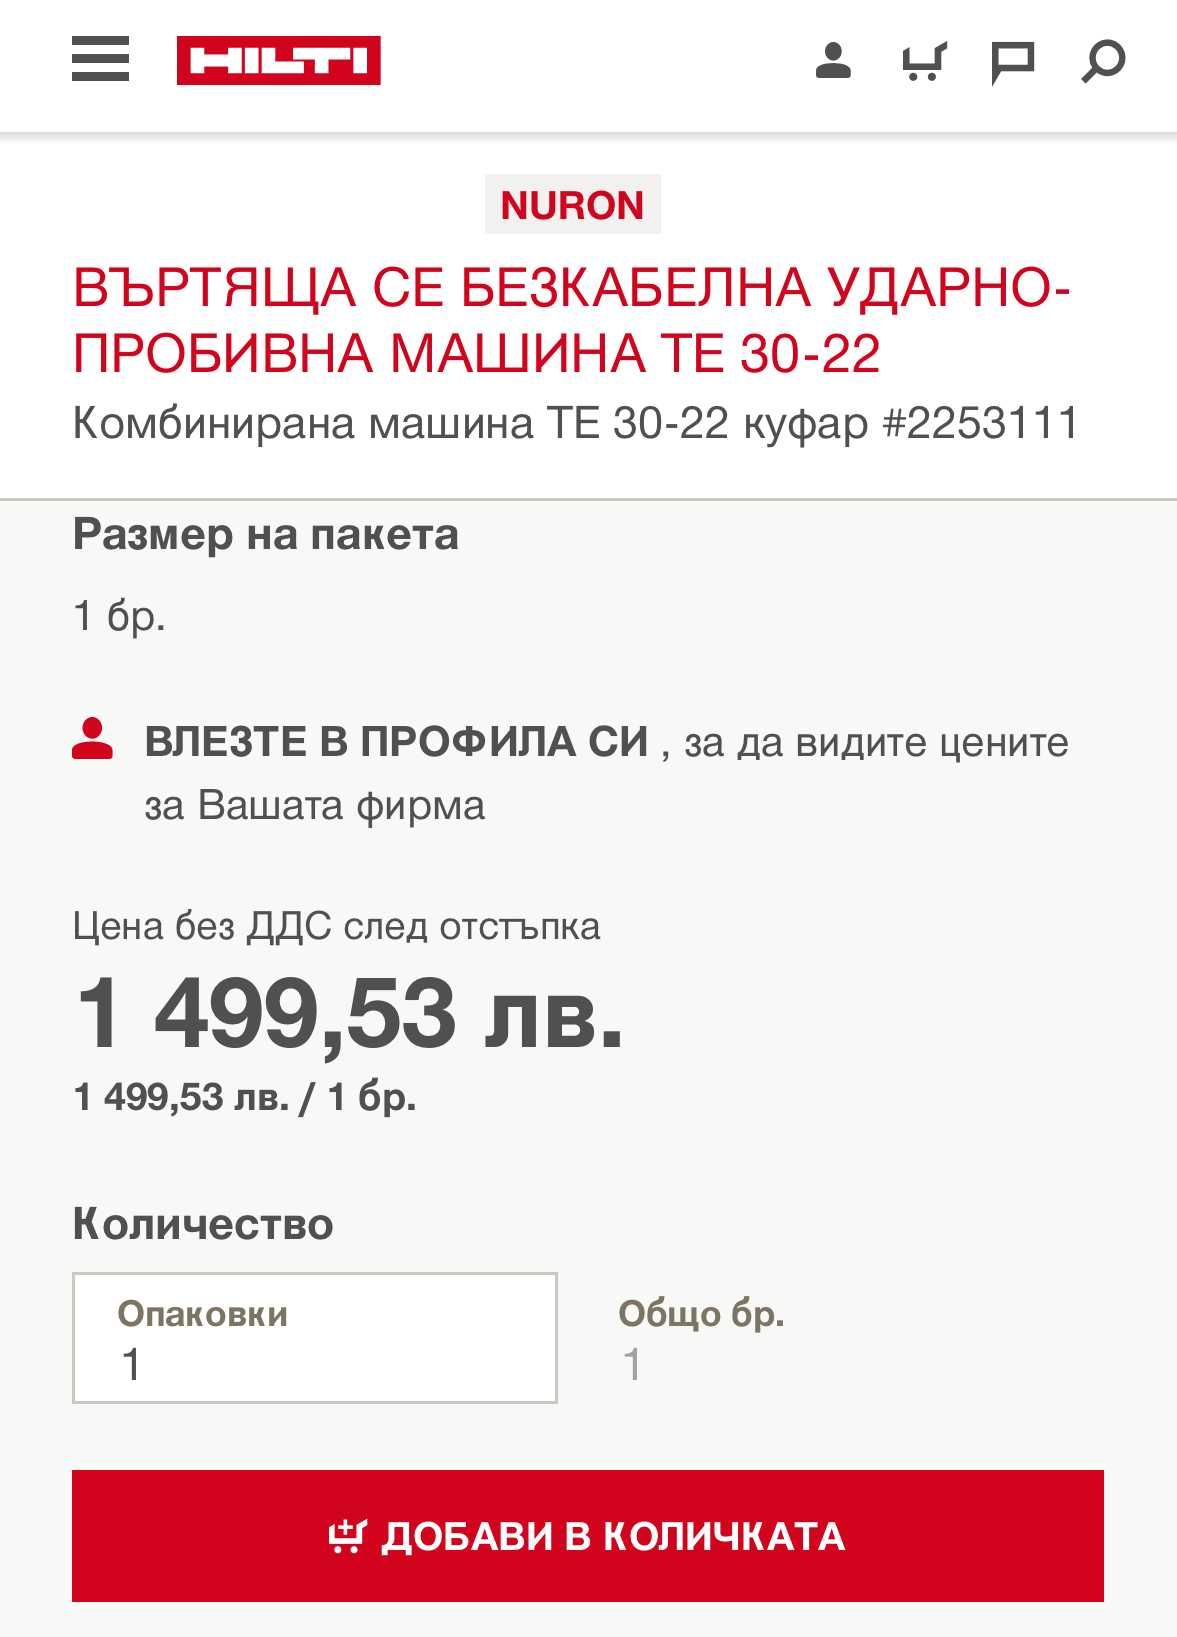Viewport: 1177px width, 1637px height.
Task: Click the Цена без ДДС след отстъпка label
Action: tap(337, 926)
